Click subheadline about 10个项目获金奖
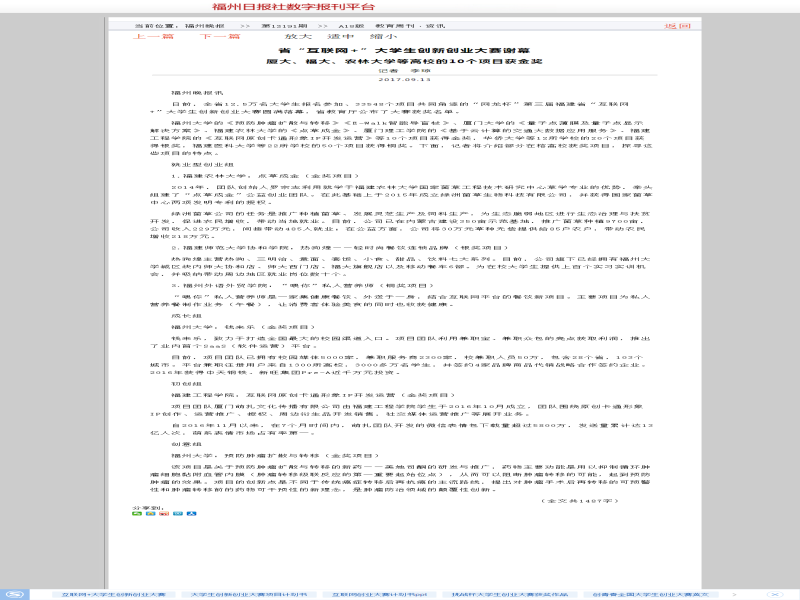 click(404, 61)
